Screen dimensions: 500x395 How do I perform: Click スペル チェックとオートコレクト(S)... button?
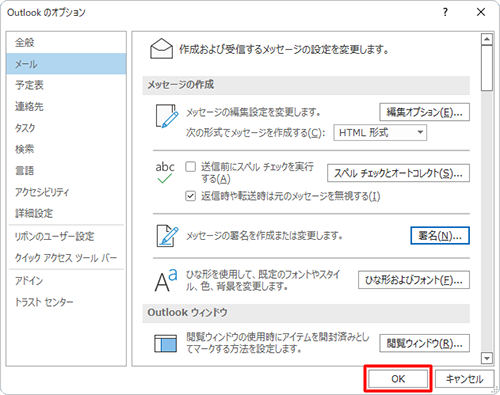tap(398, 173)
